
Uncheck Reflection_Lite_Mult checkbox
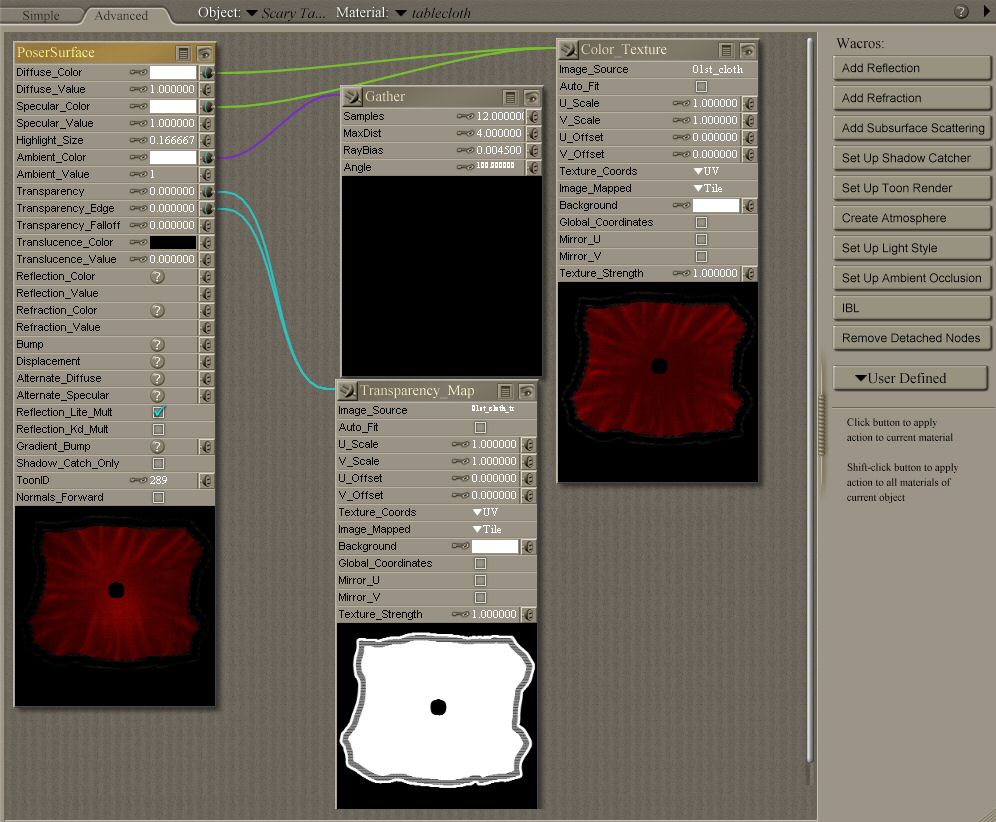[x=159, y=412]
